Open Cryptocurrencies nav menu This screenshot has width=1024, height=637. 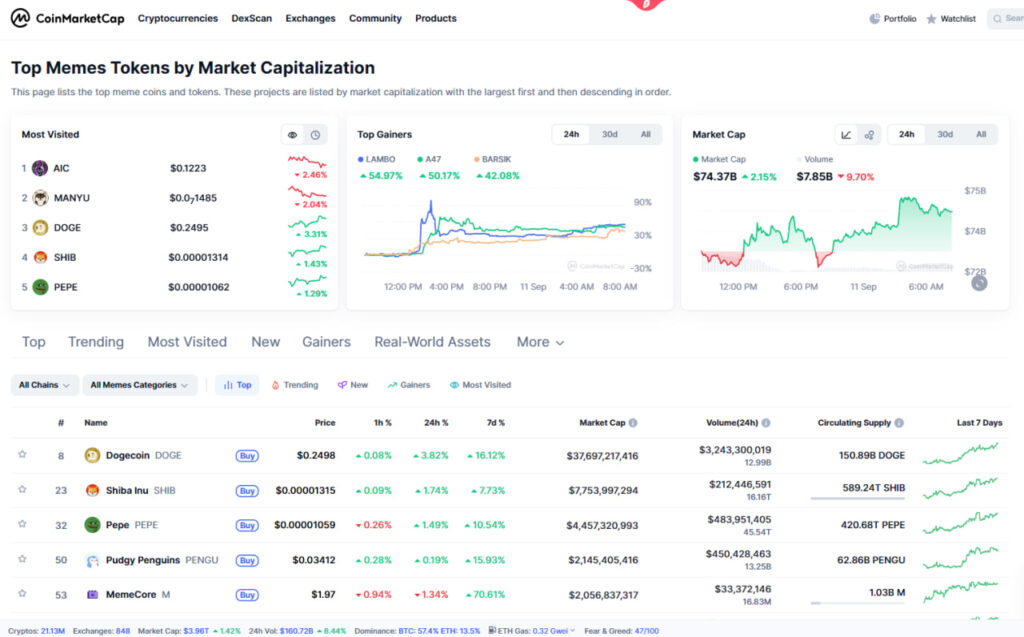click(178, 18)
